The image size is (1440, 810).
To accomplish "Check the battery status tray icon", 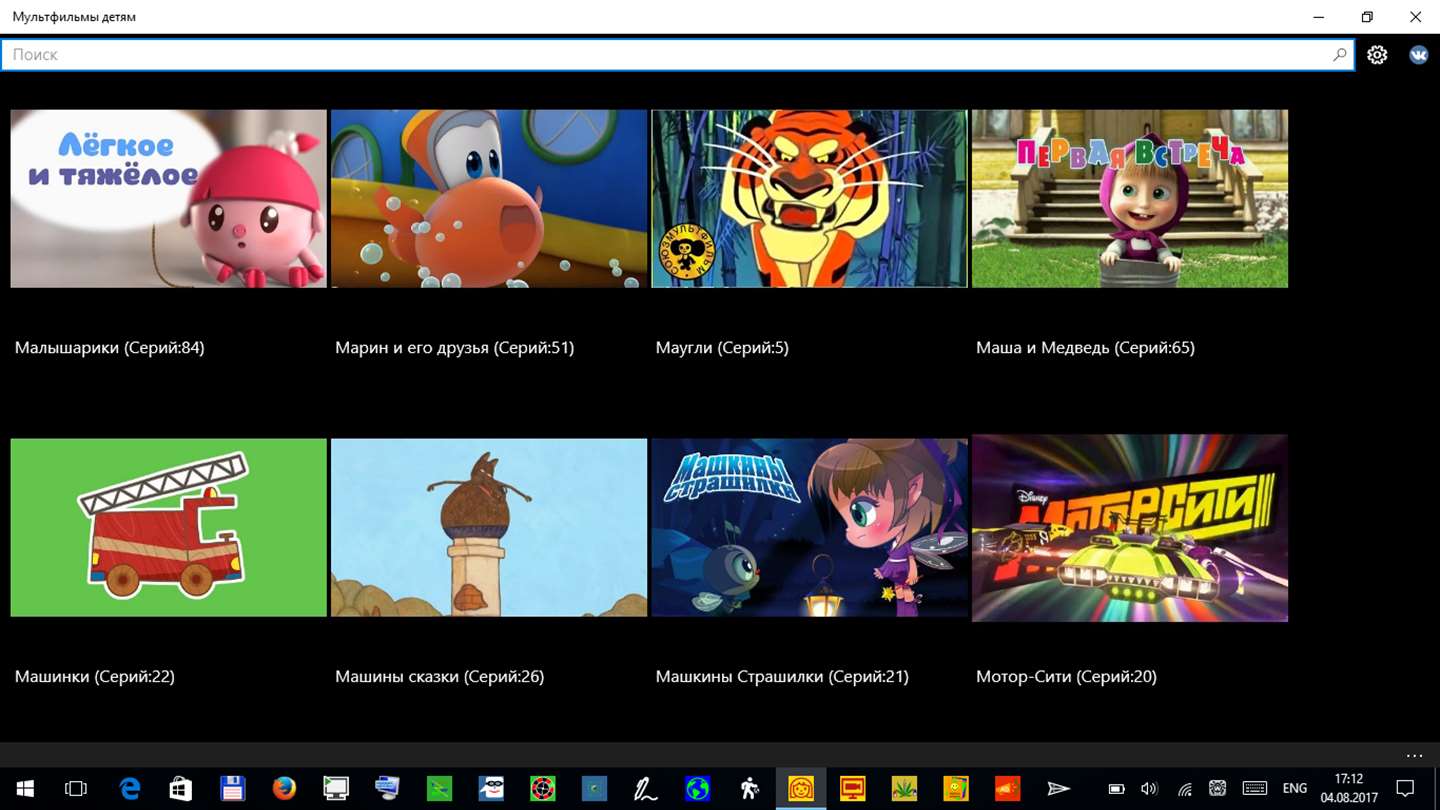I will coord(1117,789).
